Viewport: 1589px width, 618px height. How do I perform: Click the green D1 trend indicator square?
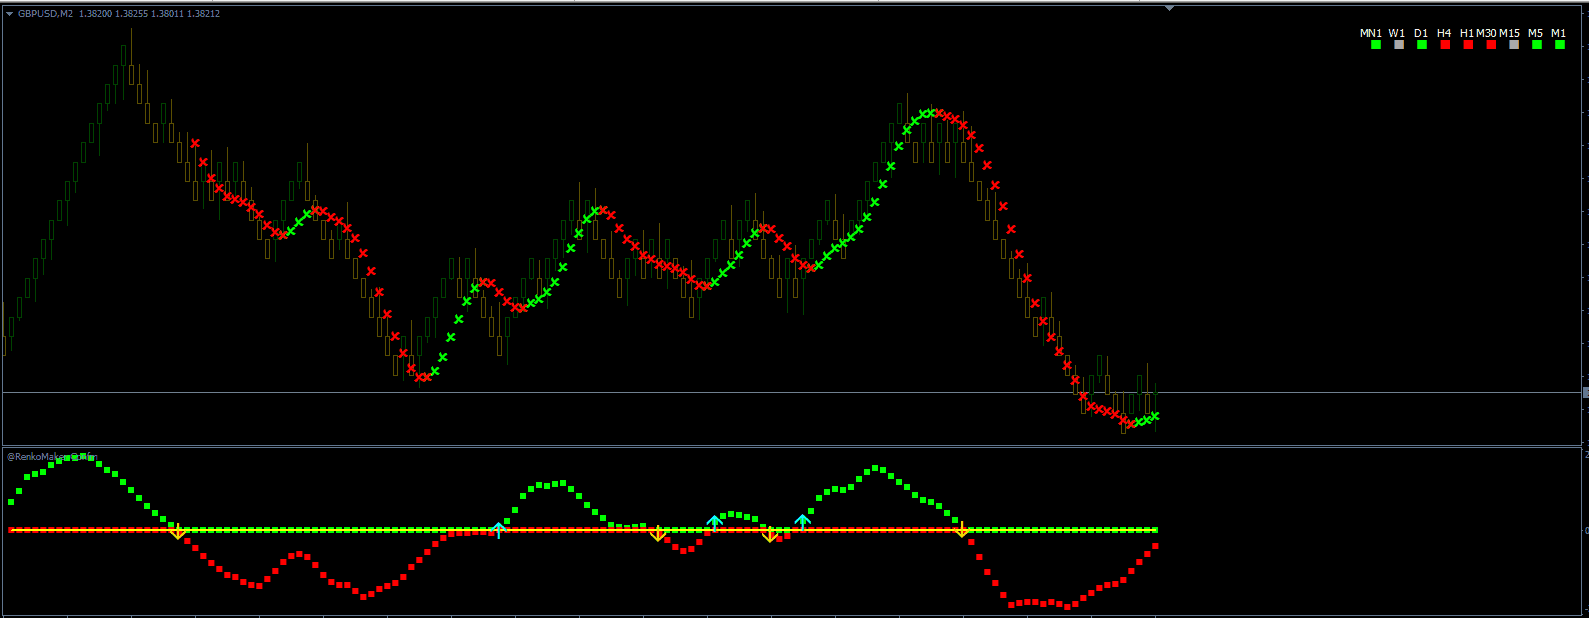click(1422, 44)
